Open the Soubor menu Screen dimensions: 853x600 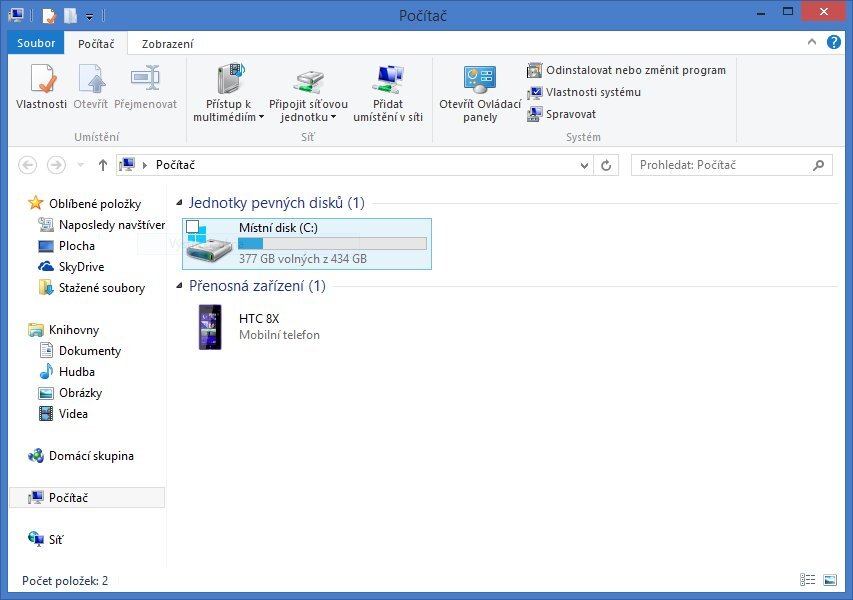tap(36, 43)
